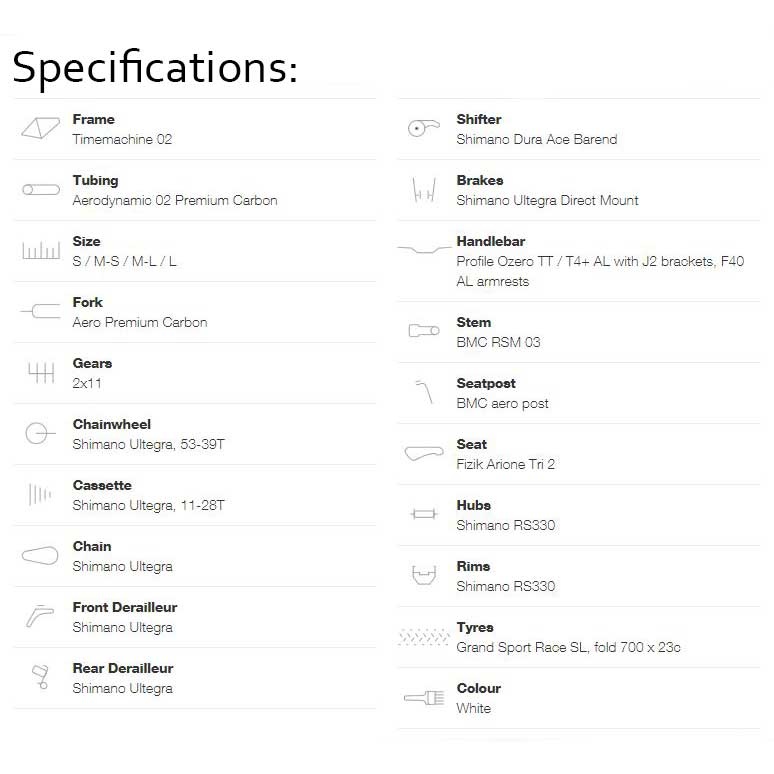Select the Fizik Arione Tri 2 text

click(505, 464)
